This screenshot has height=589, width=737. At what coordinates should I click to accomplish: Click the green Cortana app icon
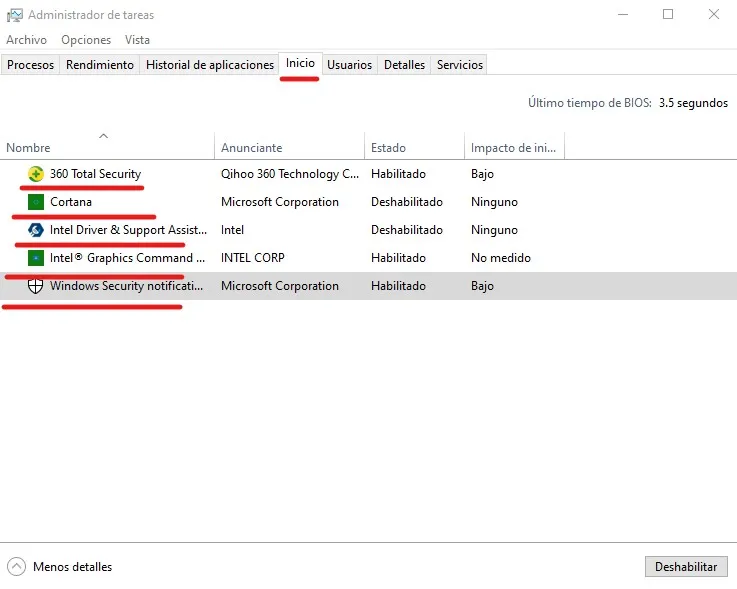coord(36,202)
